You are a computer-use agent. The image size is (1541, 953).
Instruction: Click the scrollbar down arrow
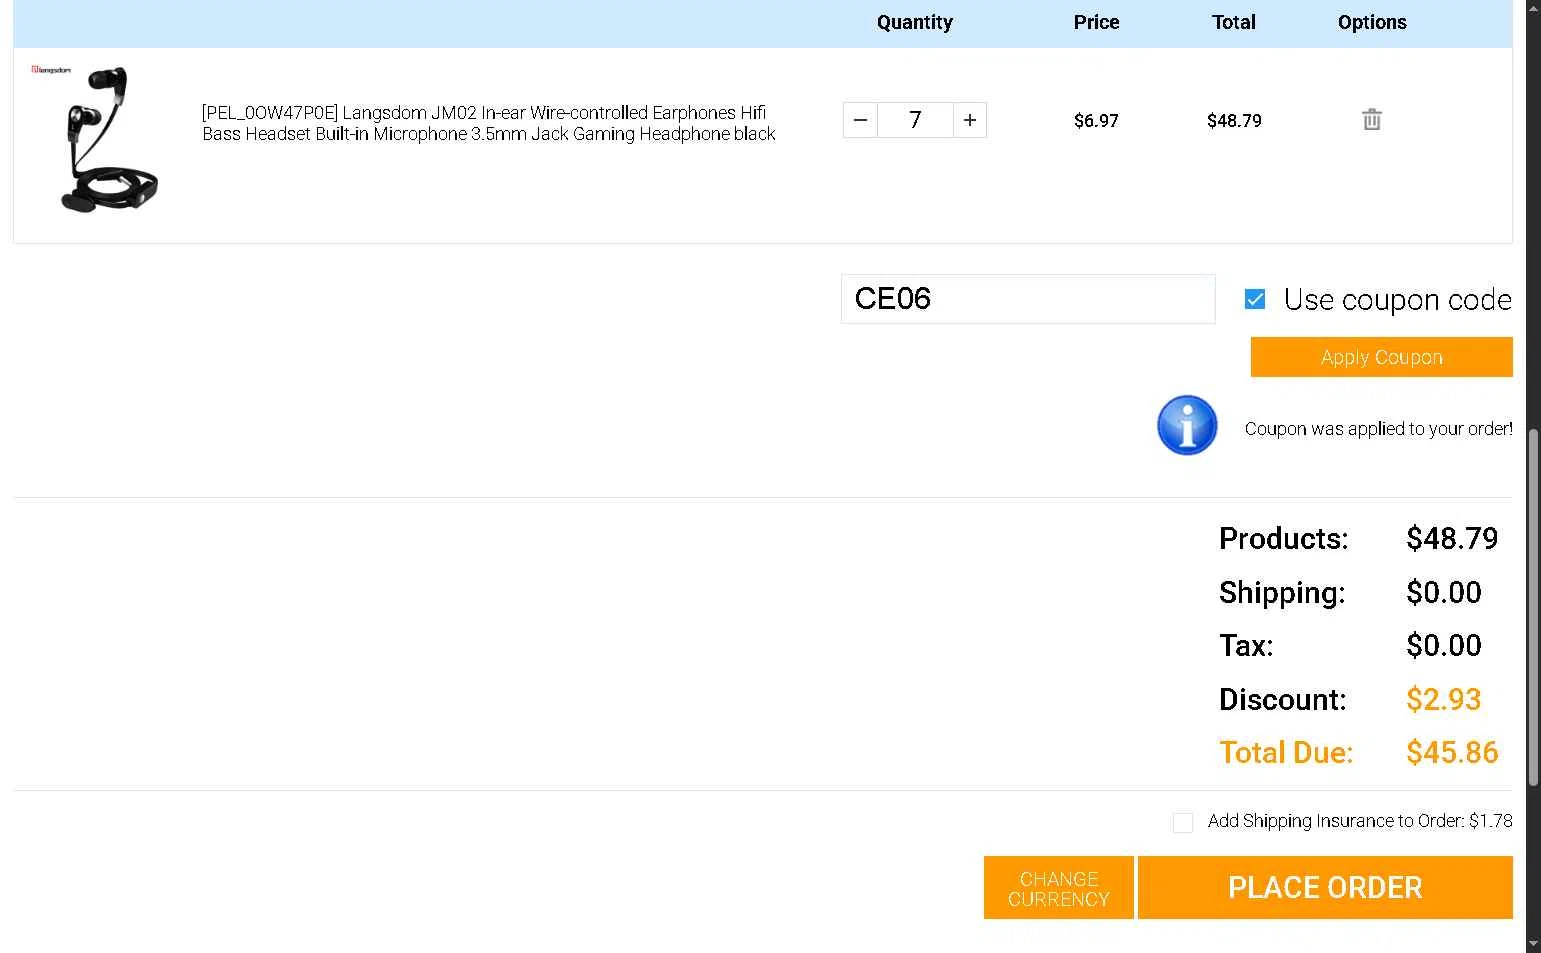(x=1533, y=944)
